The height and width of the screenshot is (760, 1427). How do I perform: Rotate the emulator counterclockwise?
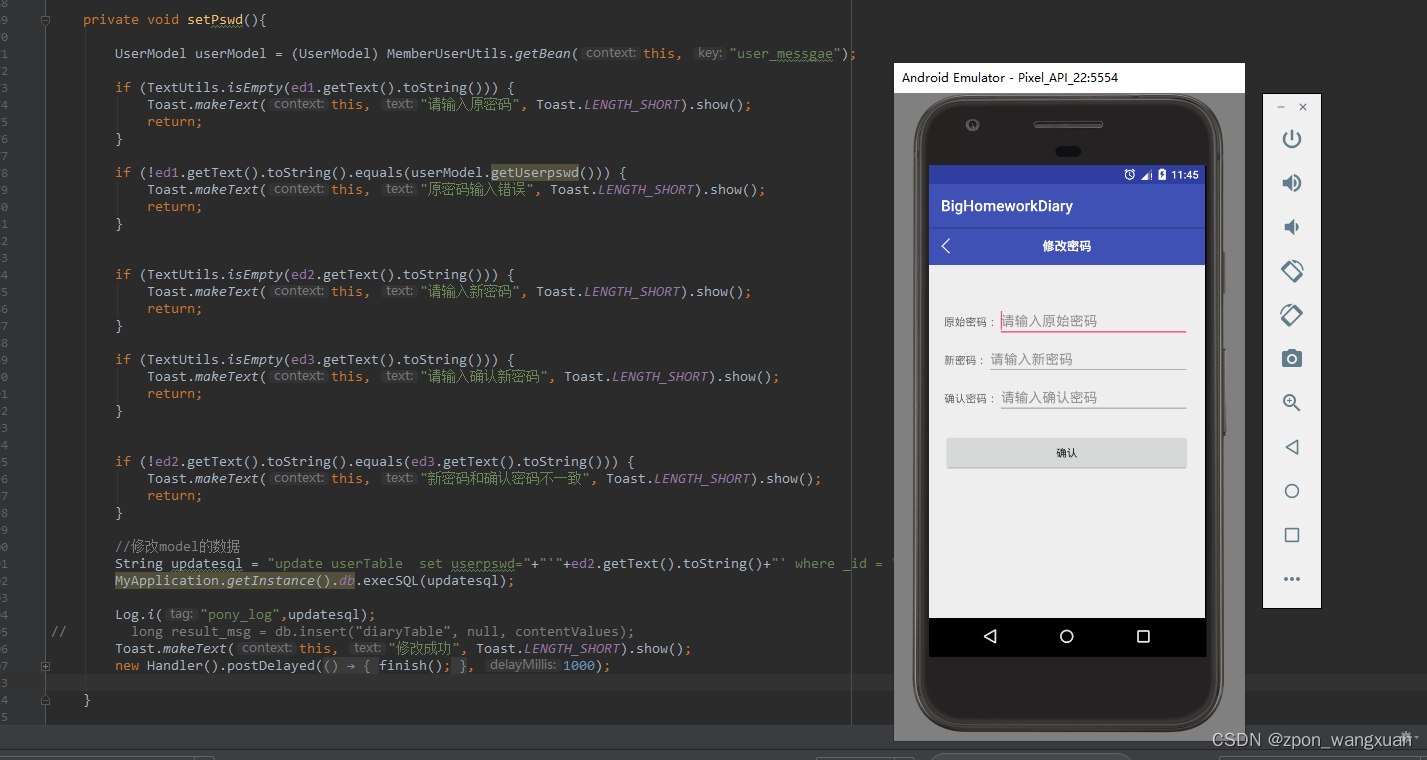(1291, 270)
